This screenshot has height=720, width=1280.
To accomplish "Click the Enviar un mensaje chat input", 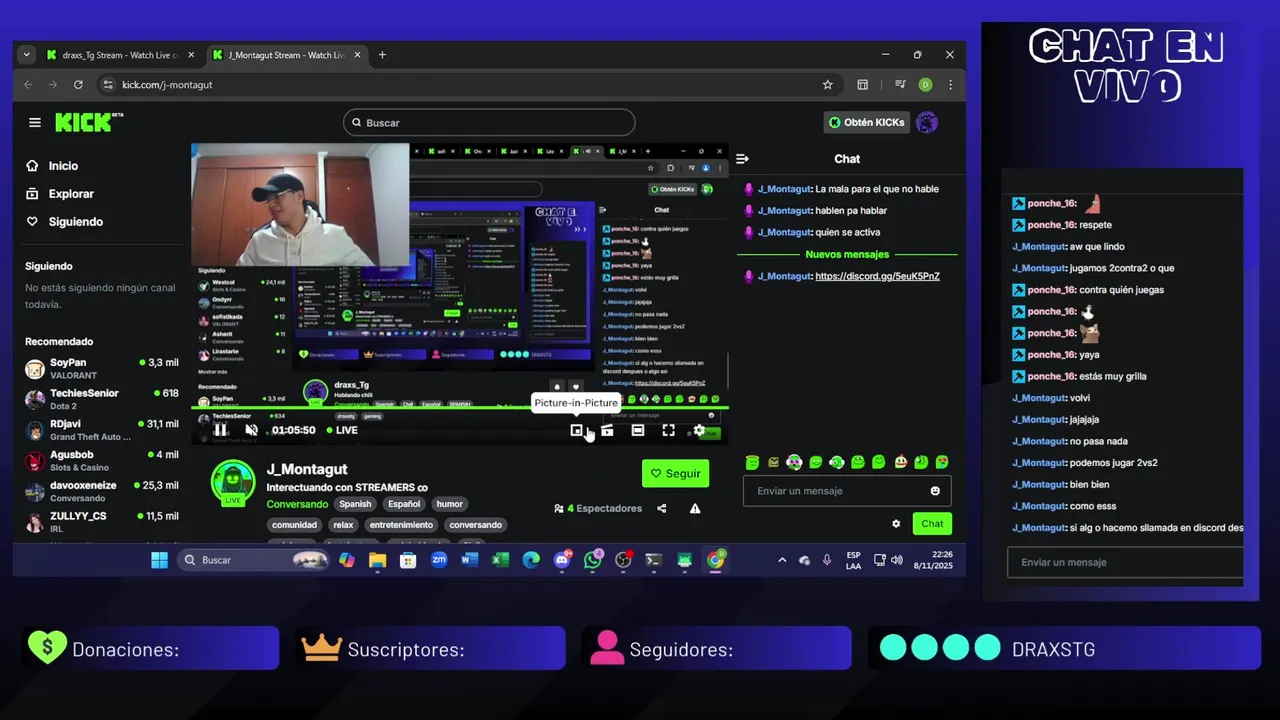I will point(846,491).
